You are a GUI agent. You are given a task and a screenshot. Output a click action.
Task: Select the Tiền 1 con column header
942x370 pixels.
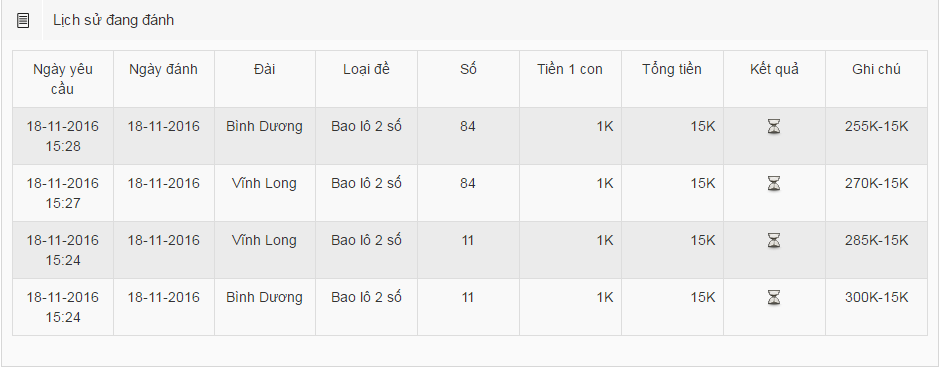(x=571, y=79)
